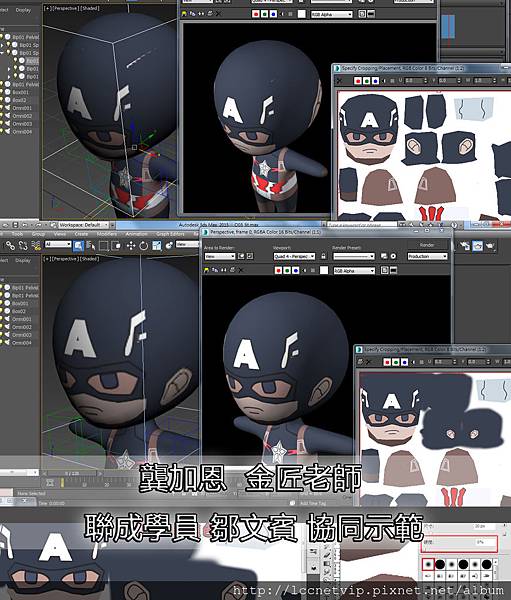
Task: Open the View reference coordinate dropdown
Action: point(186,244)
